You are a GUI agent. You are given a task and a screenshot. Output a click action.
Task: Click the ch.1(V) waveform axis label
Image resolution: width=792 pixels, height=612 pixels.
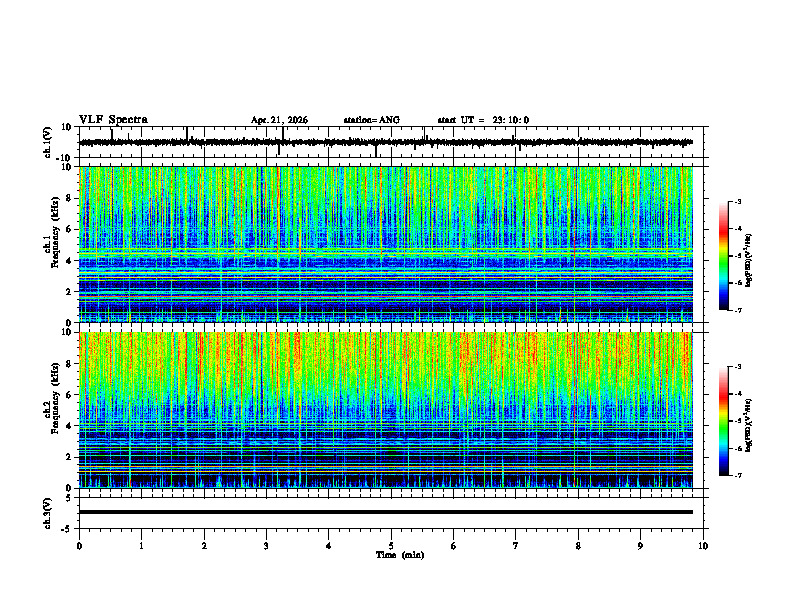48,142
